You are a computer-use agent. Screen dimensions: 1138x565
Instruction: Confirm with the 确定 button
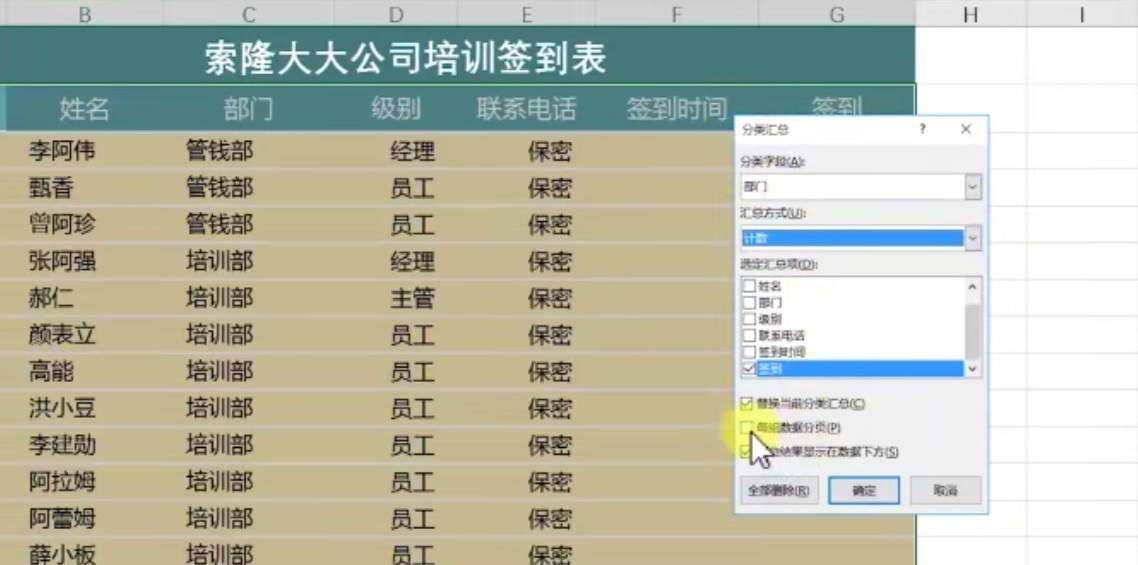864,490
